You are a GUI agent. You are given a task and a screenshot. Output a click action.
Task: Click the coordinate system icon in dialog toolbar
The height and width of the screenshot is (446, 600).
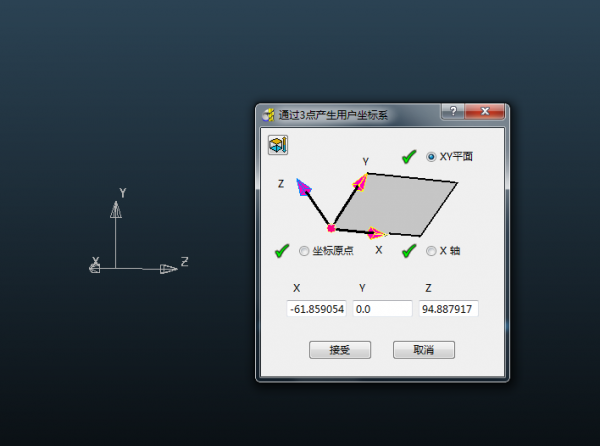tap(278, 145)
